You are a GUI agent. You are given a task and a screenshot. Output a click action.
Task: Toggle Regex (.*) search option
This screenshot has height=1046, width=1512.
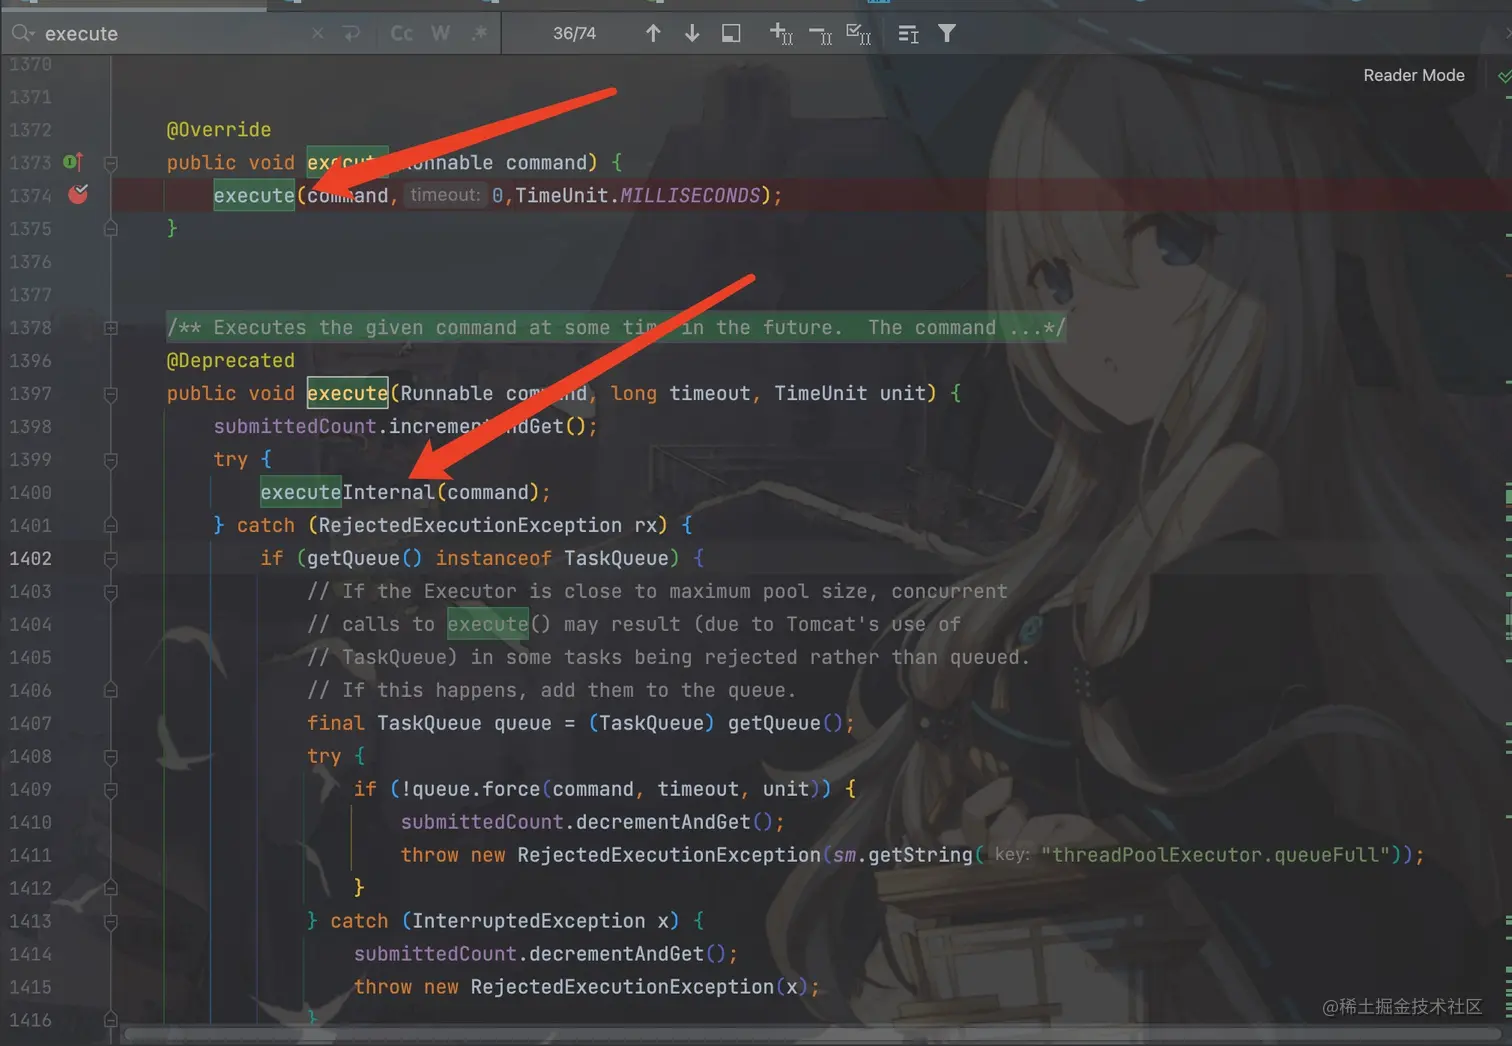(x=479, y=34)
